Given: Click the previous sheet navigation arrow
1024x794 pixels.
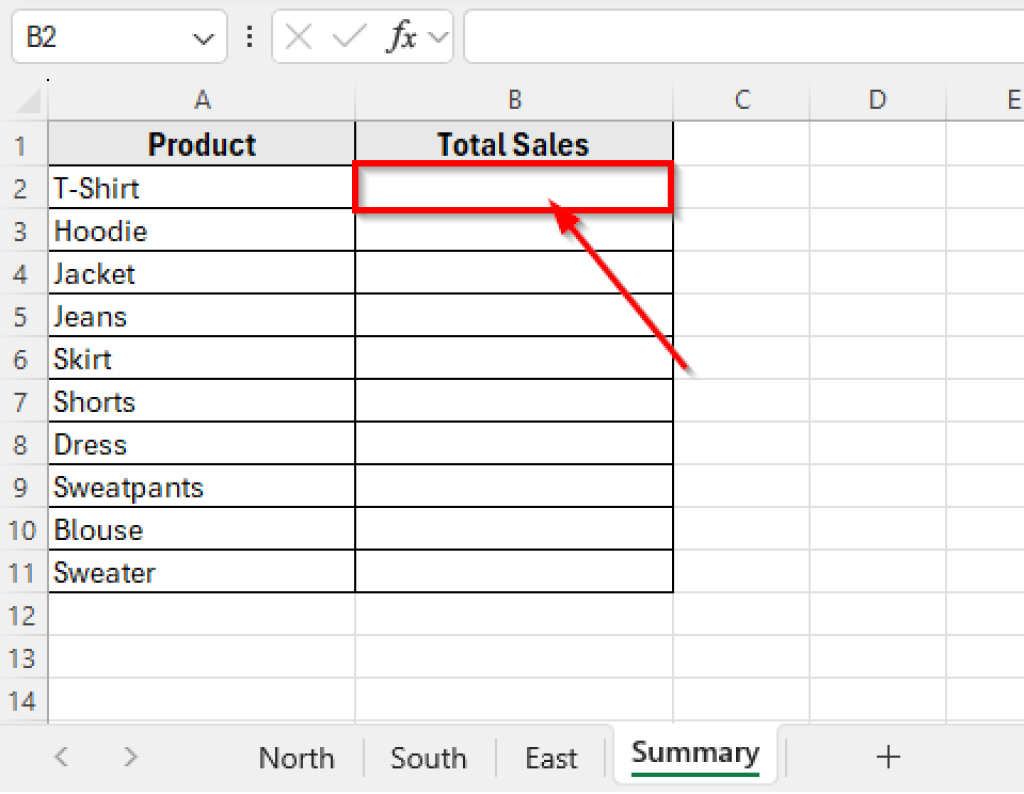Looking at the screenshot, I should tap(60, 758).
